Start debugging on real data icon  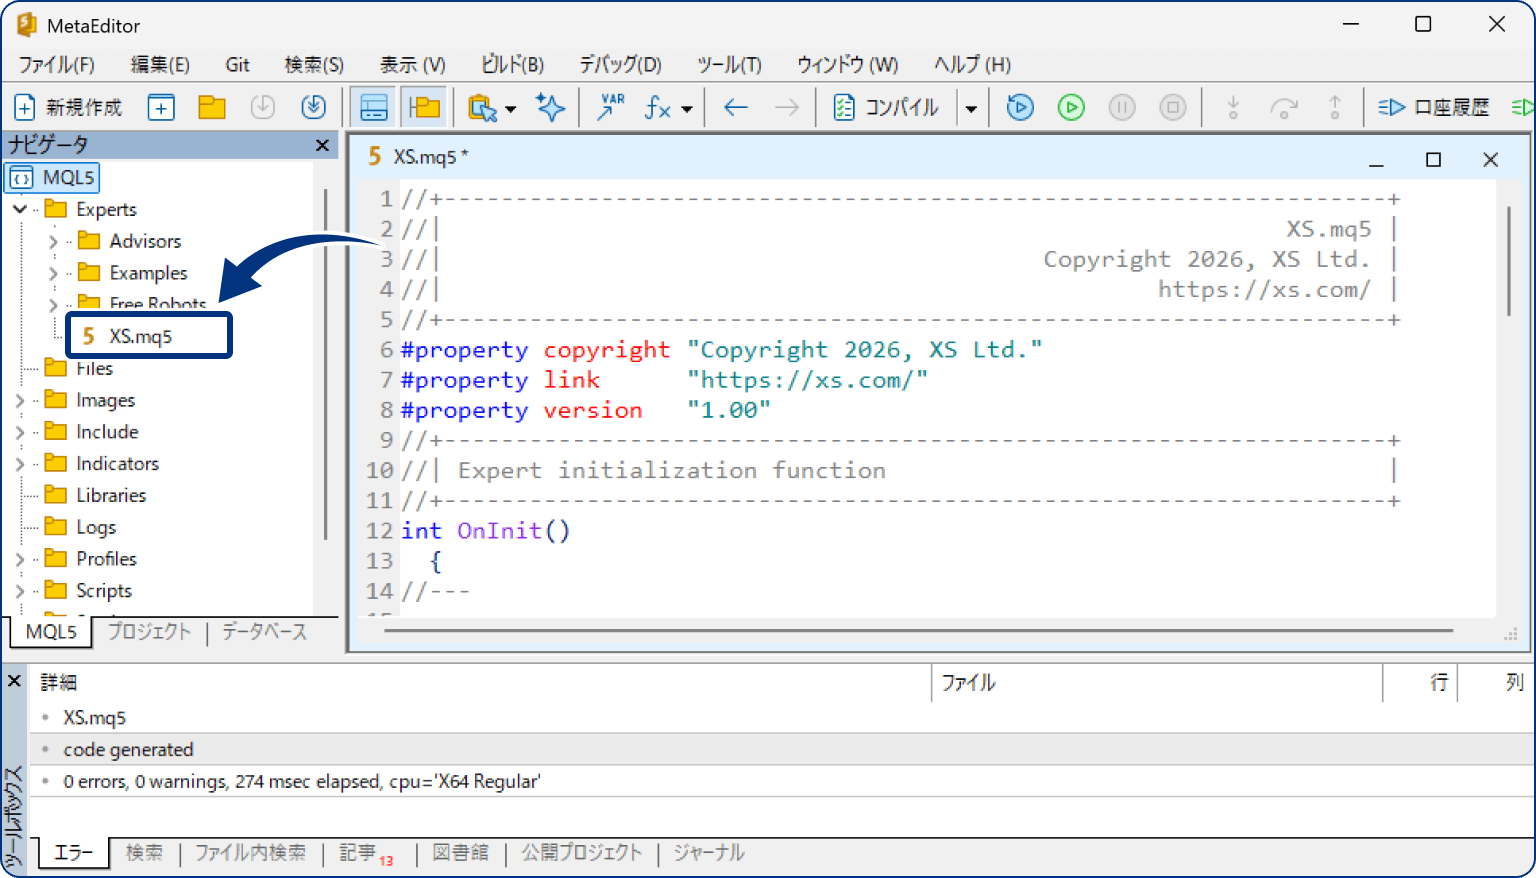1020,107
